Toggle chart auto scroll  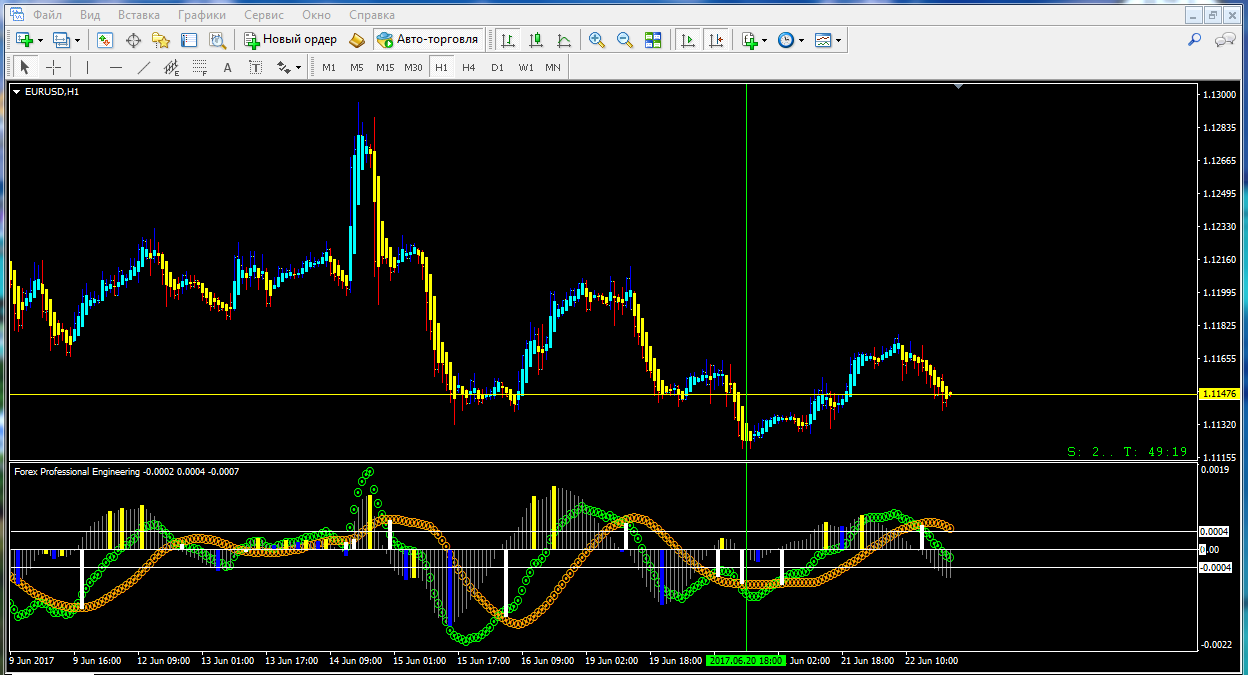(x=688, y=40)
